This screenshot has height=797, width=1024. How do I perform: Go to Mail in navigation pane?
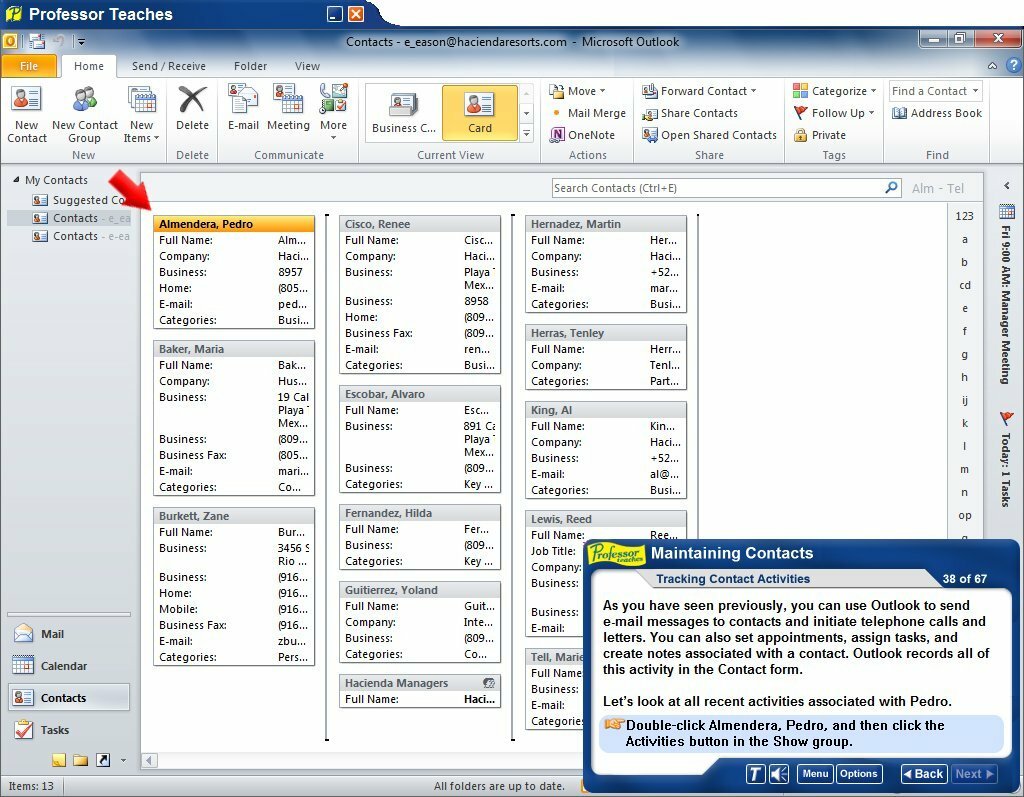pos(69,634)
